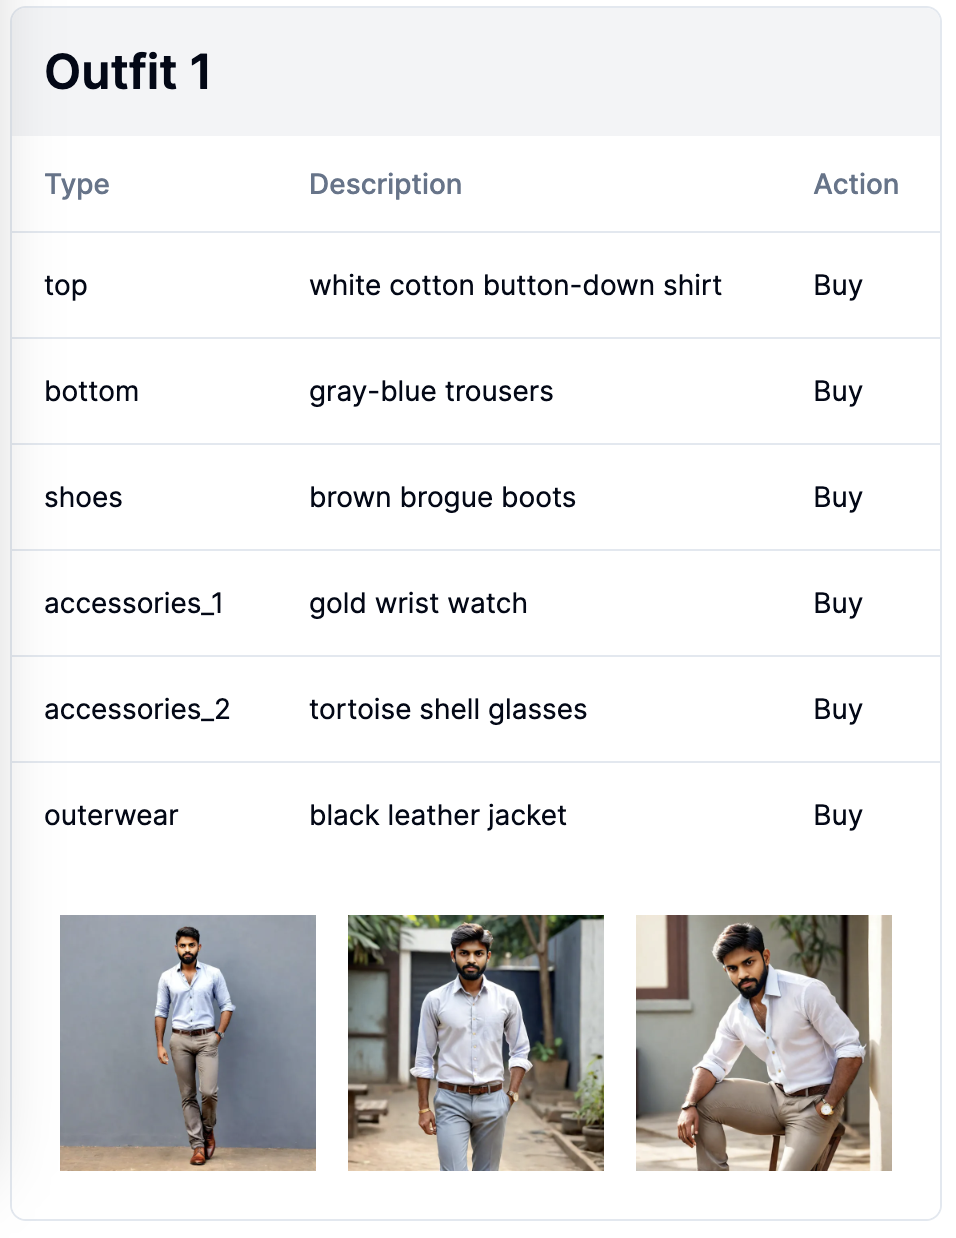Click the Type column header

click(x=77, y=185)
